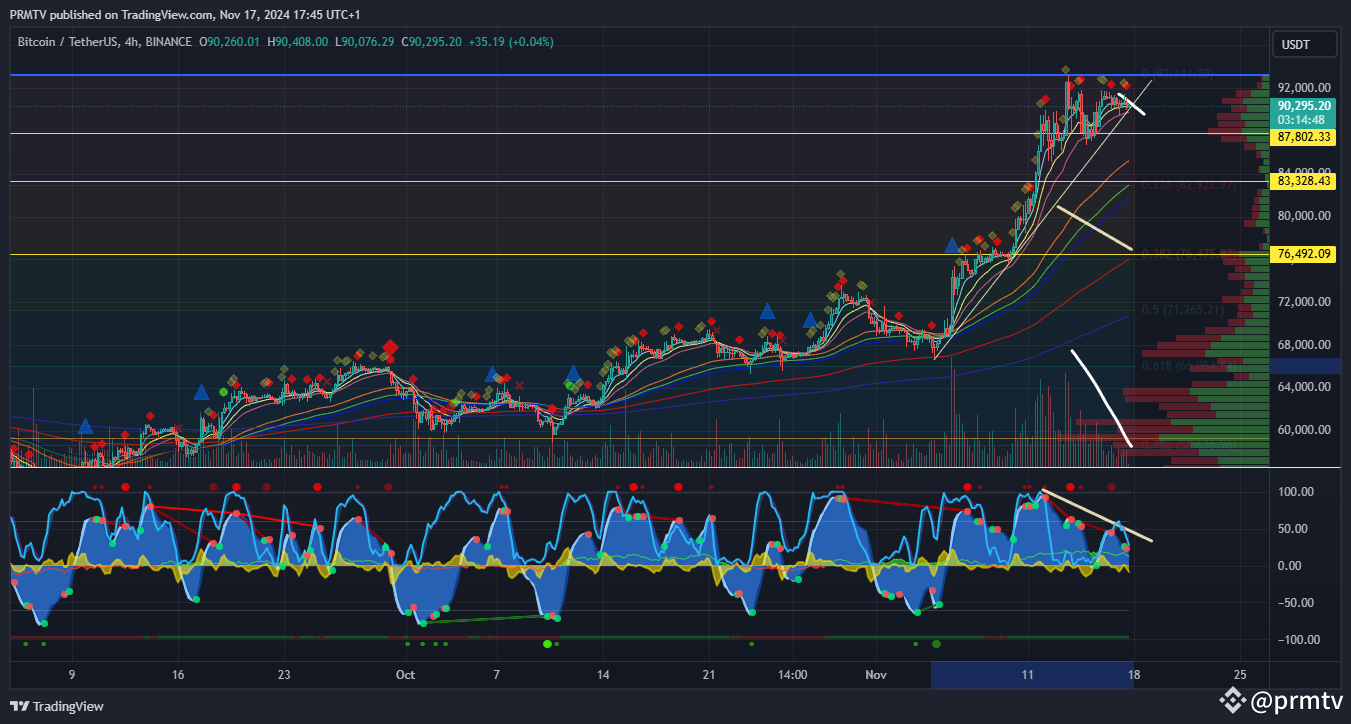Click the Oct label on the time axis
This screenshot has height=724, width=1351.
(x=405, y=675)
